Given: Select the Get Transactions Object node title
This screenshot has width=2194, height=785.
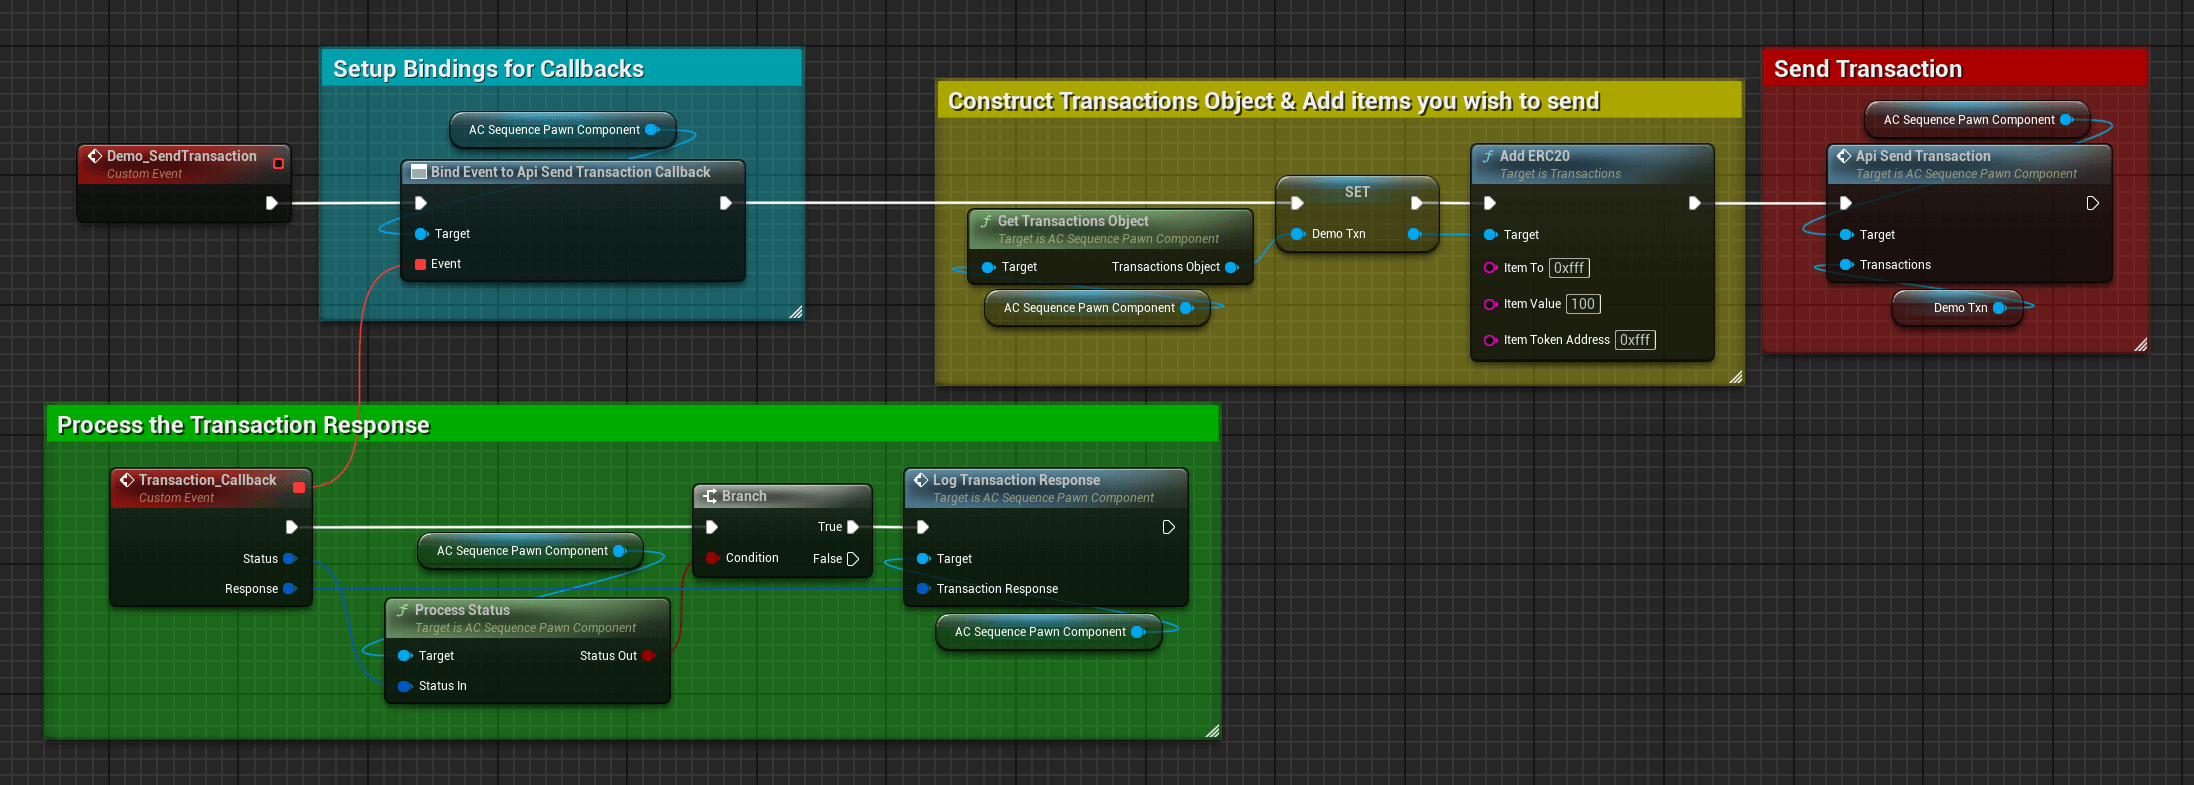Looking at the screenshot, I should (x=1073, y=221).
